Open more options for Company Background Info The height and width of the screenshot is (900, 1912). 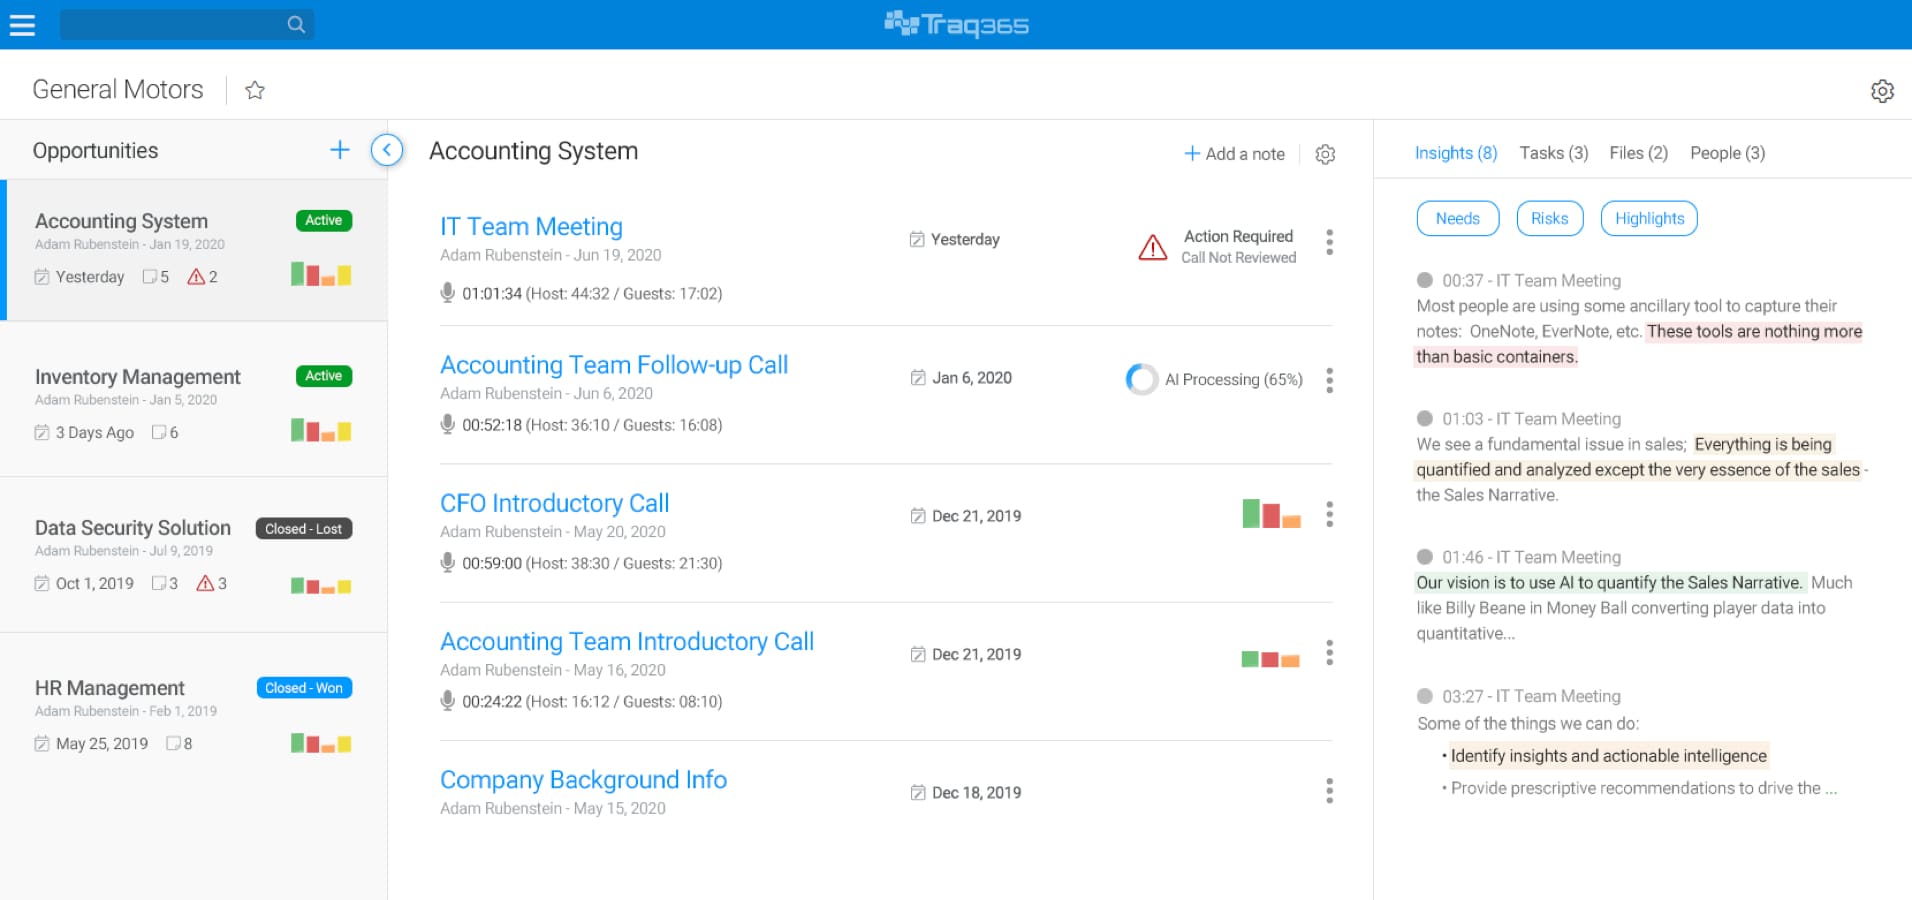tap(1329, 791)
